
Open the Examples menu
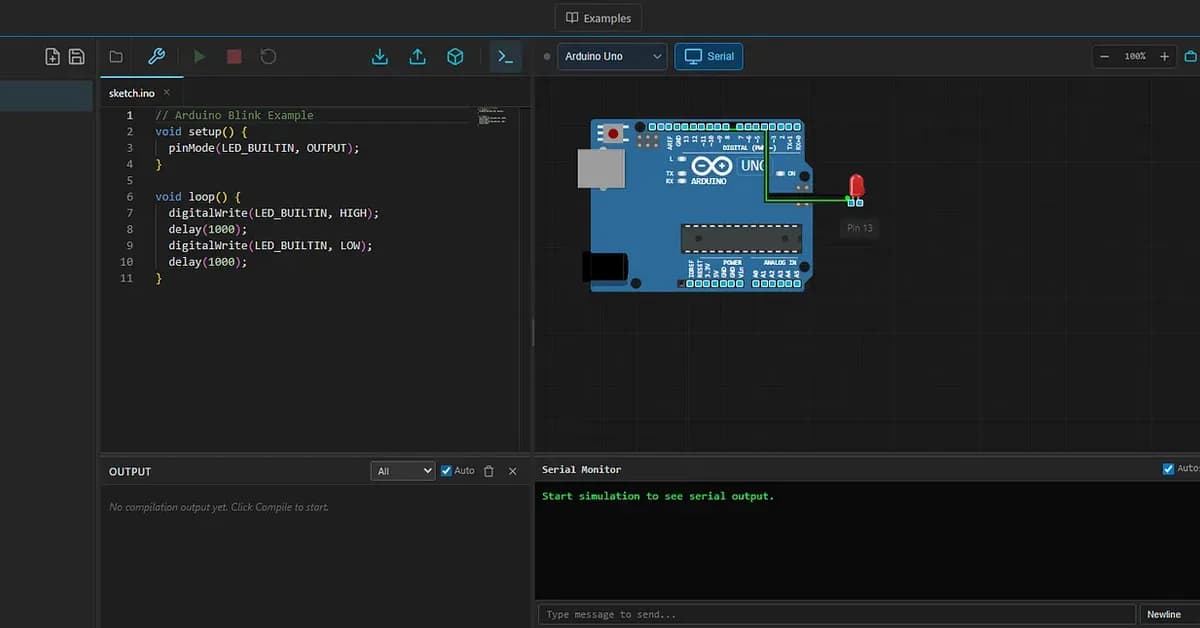598,17
